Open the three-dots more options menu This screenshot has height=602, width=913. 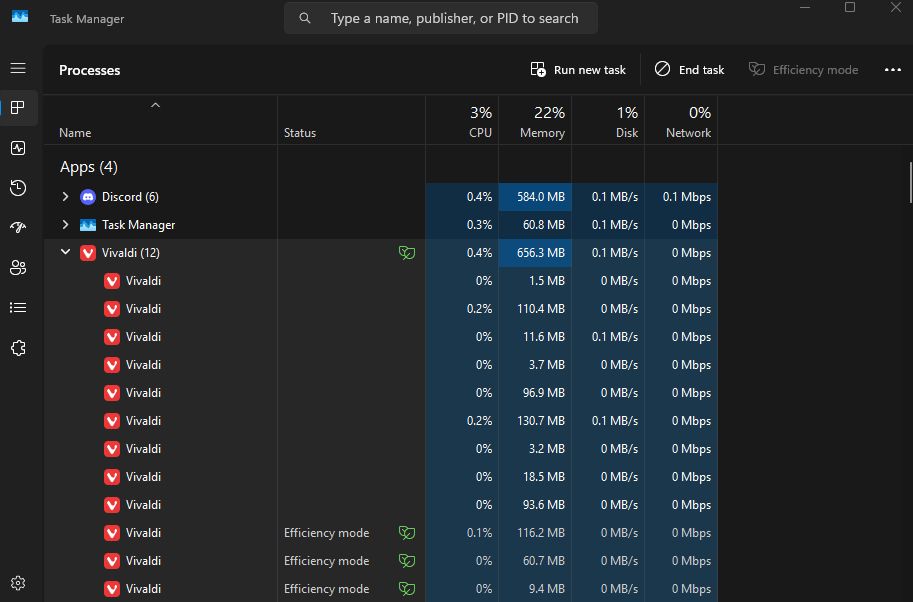click(893, 70)
